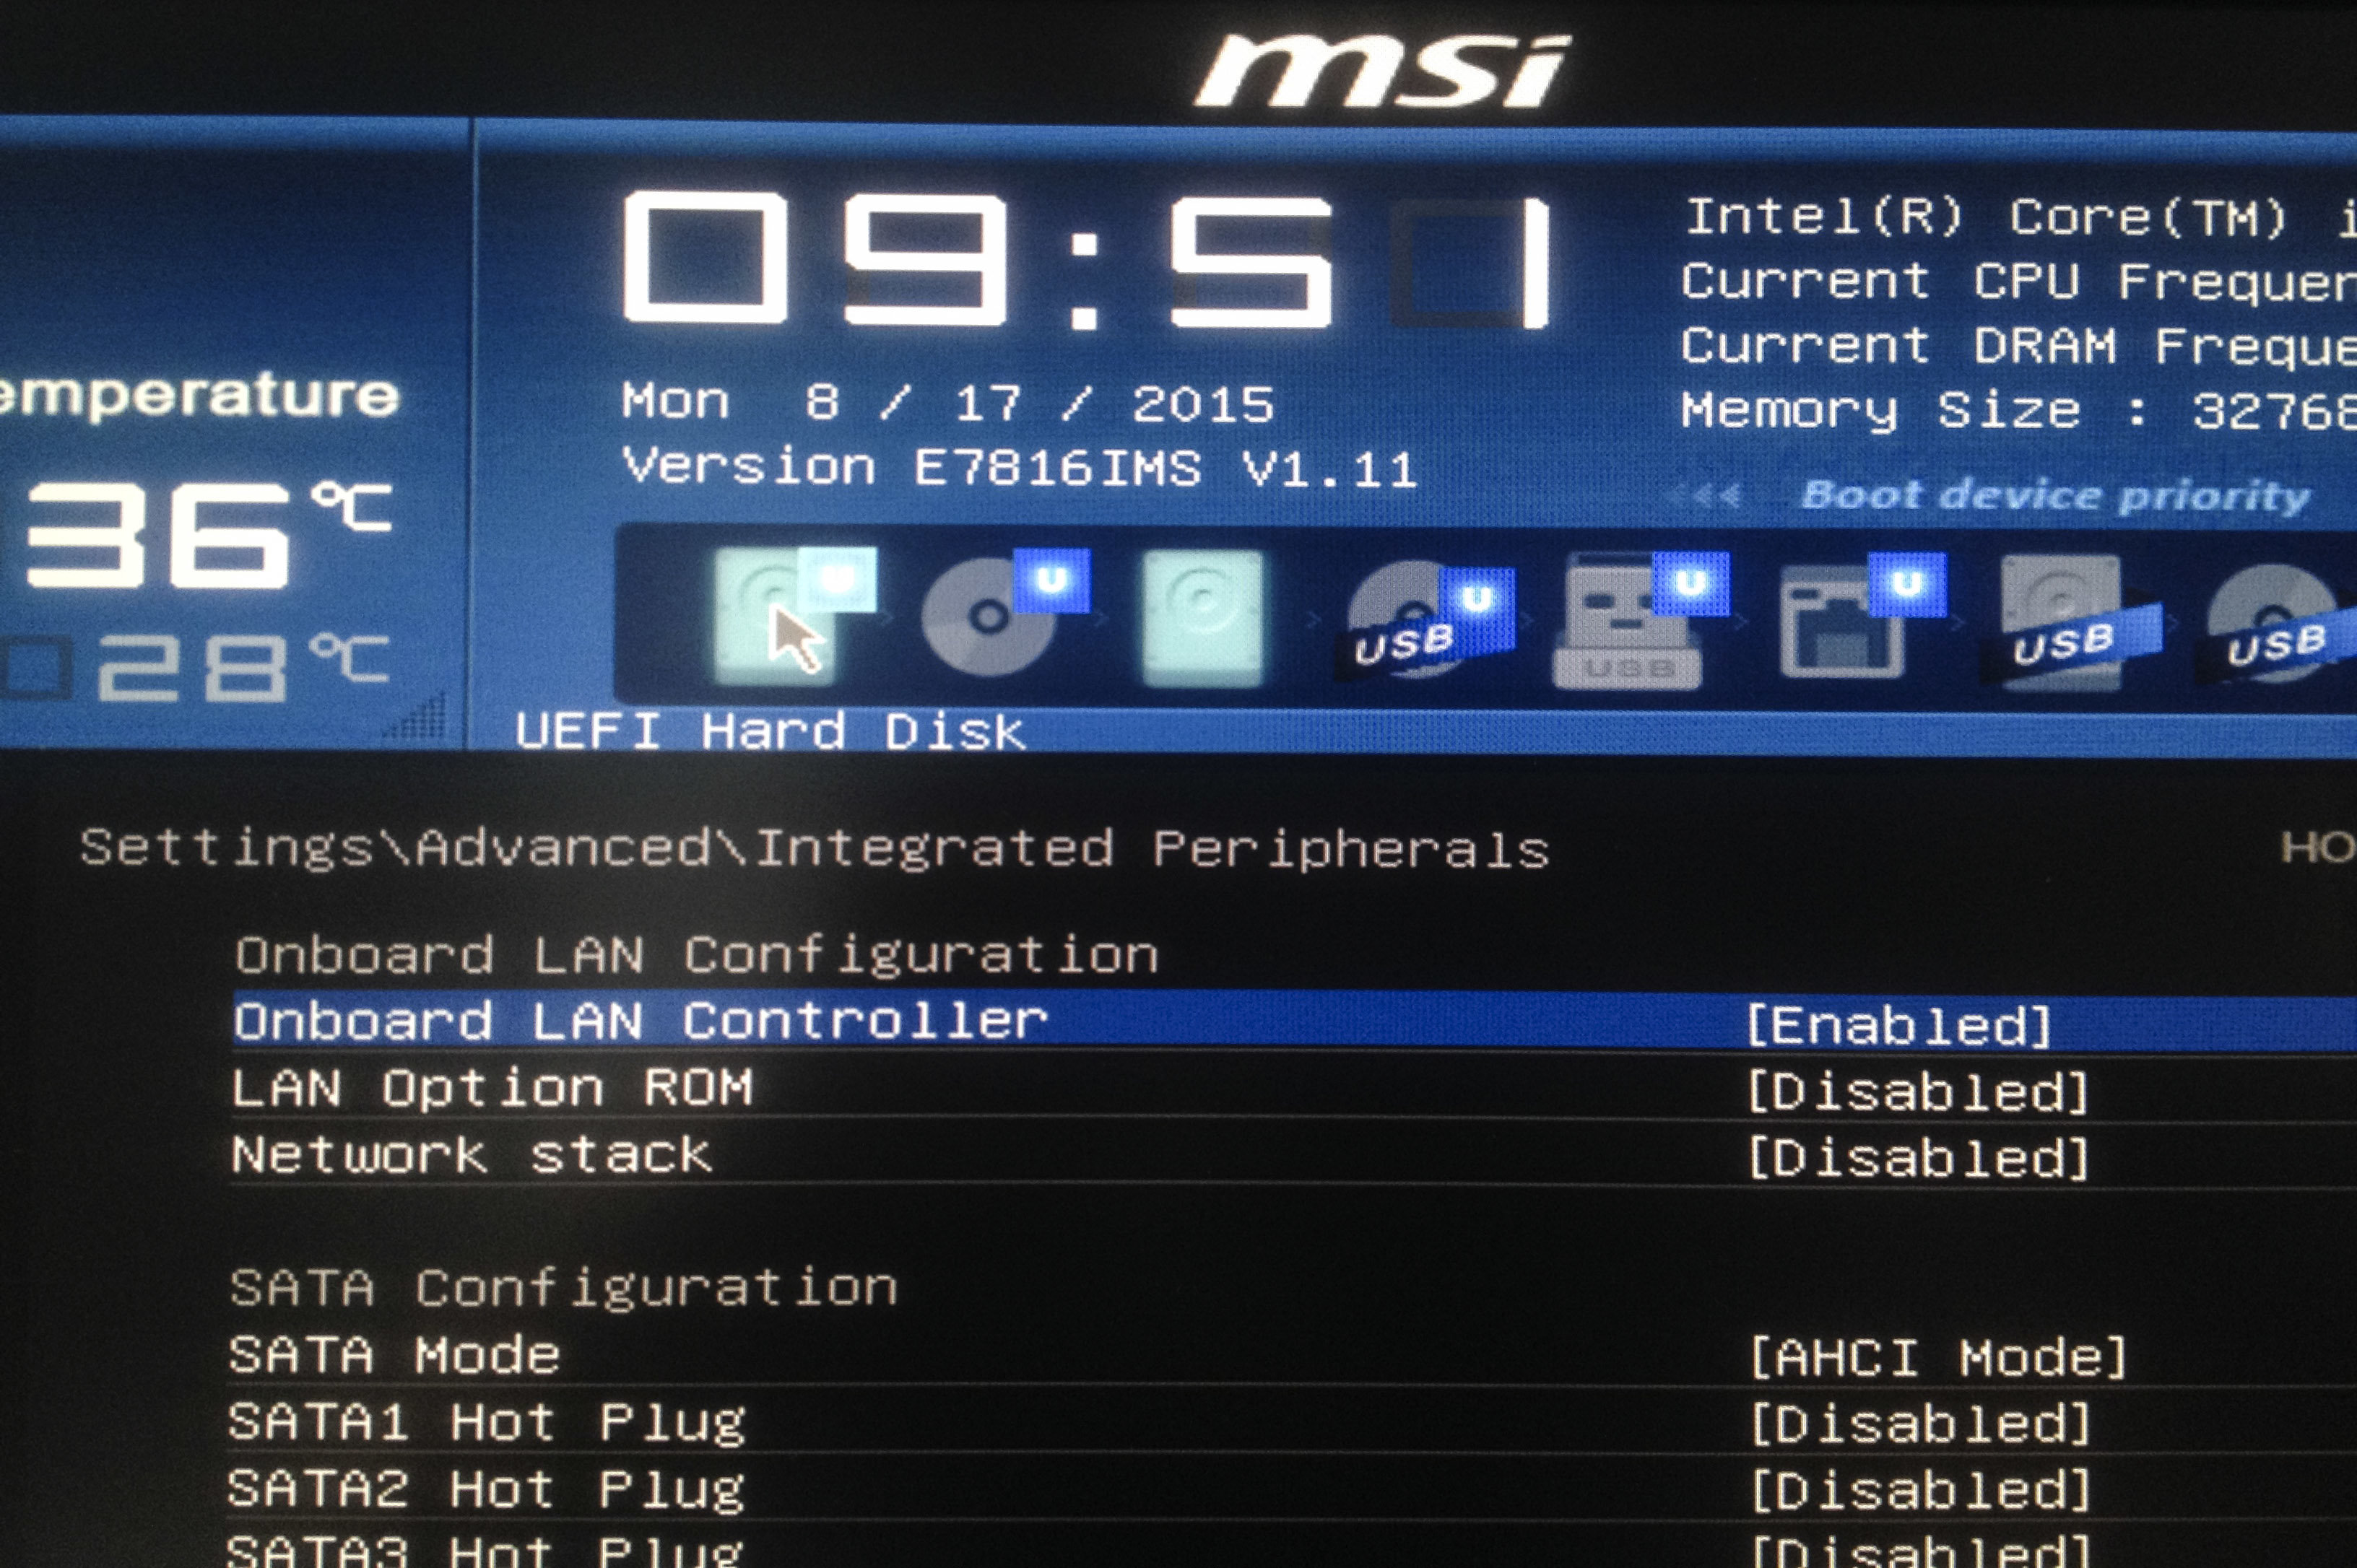2357x1568 pixels.
Task: Click the Boot device priority label
Action: pyautogui.click(x=2055, y=495)
